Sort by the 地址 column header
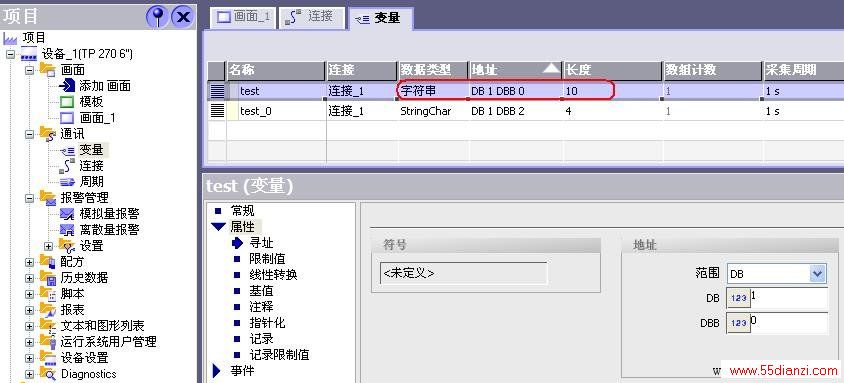844x383 pixels. [x=515, y=70]
